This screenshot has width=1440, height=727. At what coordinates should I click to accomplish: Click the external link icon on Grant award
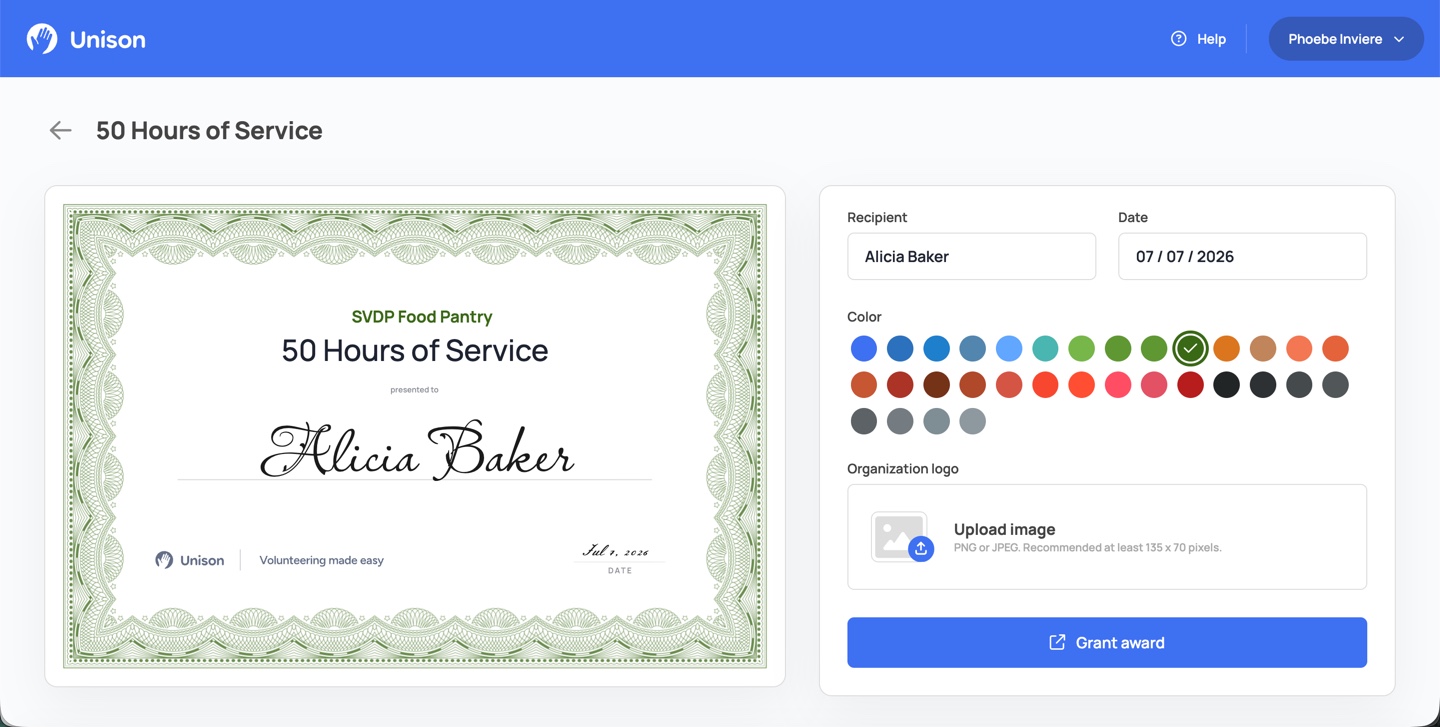tap(1057, 642)
